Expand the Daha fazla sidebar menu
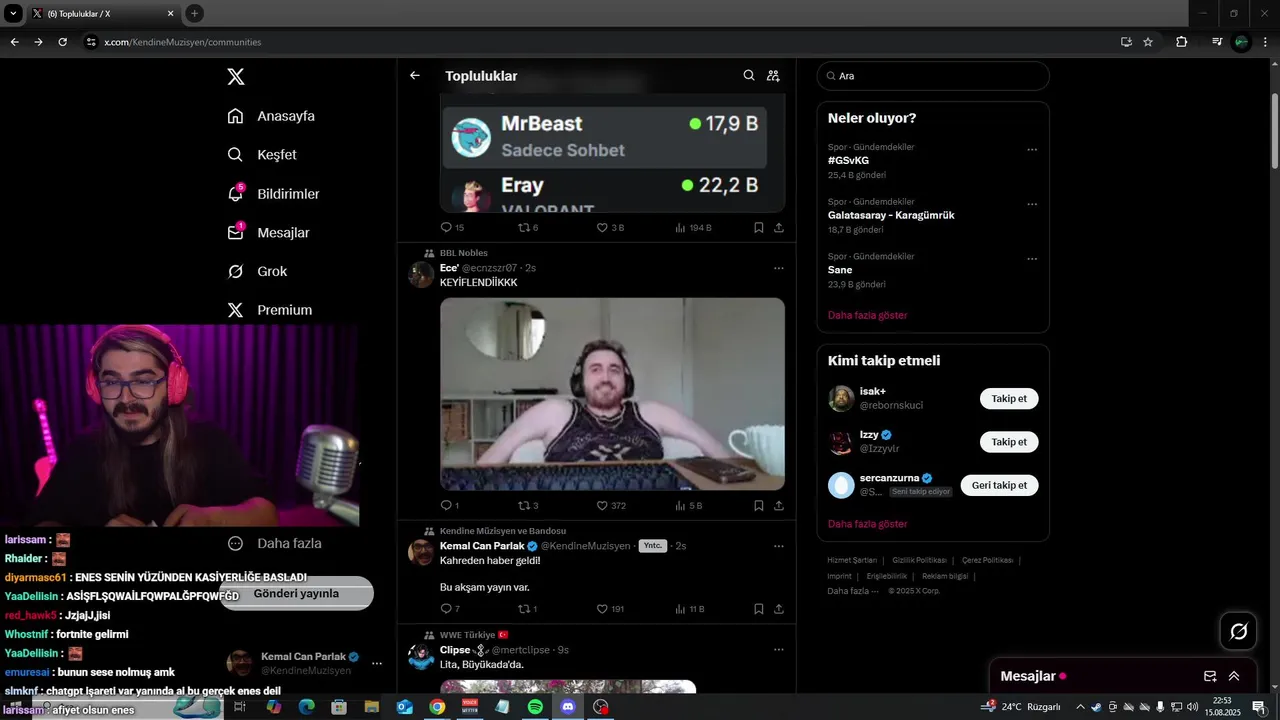1280x720 pixels. (275, 544)
